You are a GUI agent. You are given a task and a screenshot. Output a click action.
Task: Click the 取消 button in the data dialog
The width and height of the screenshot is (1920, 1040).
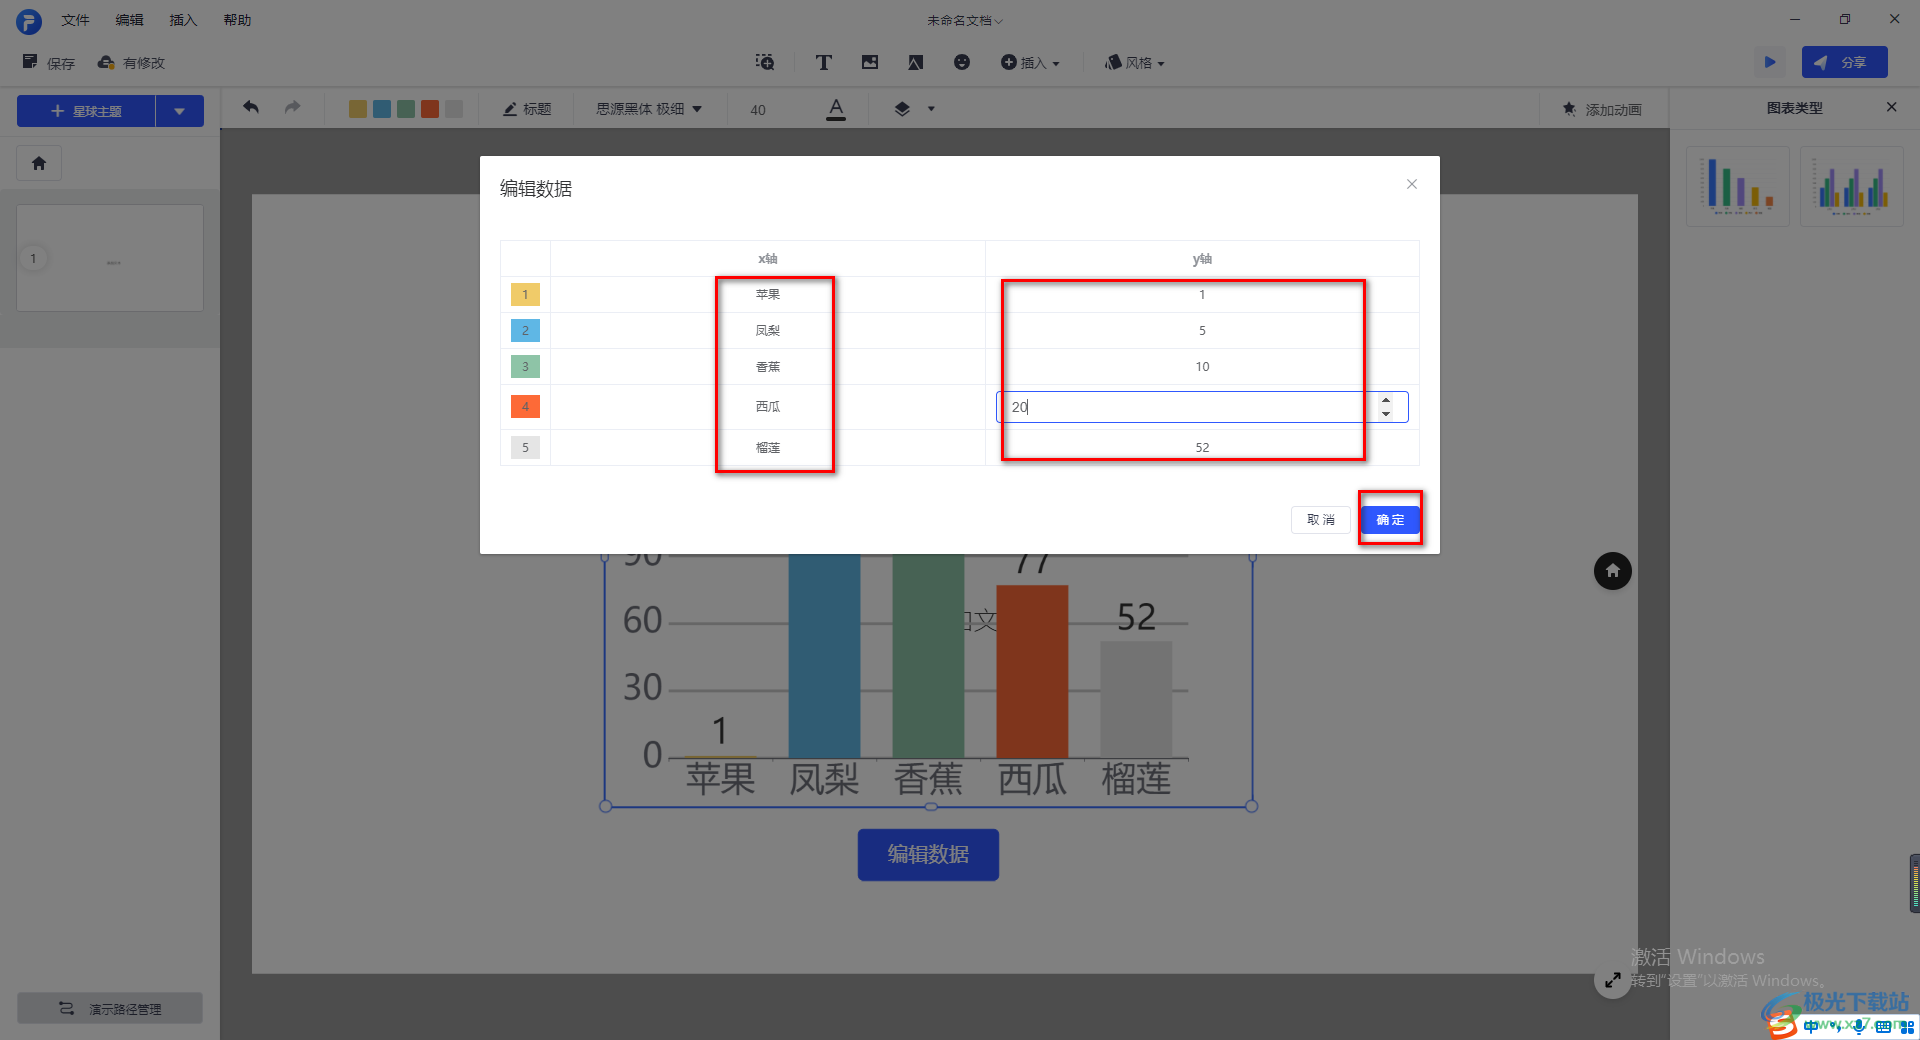1321,520
